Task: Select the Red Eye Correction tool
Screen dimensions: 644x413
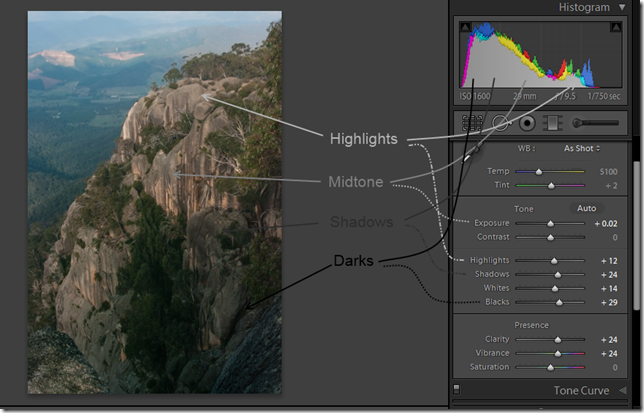Action: [527, 123]
